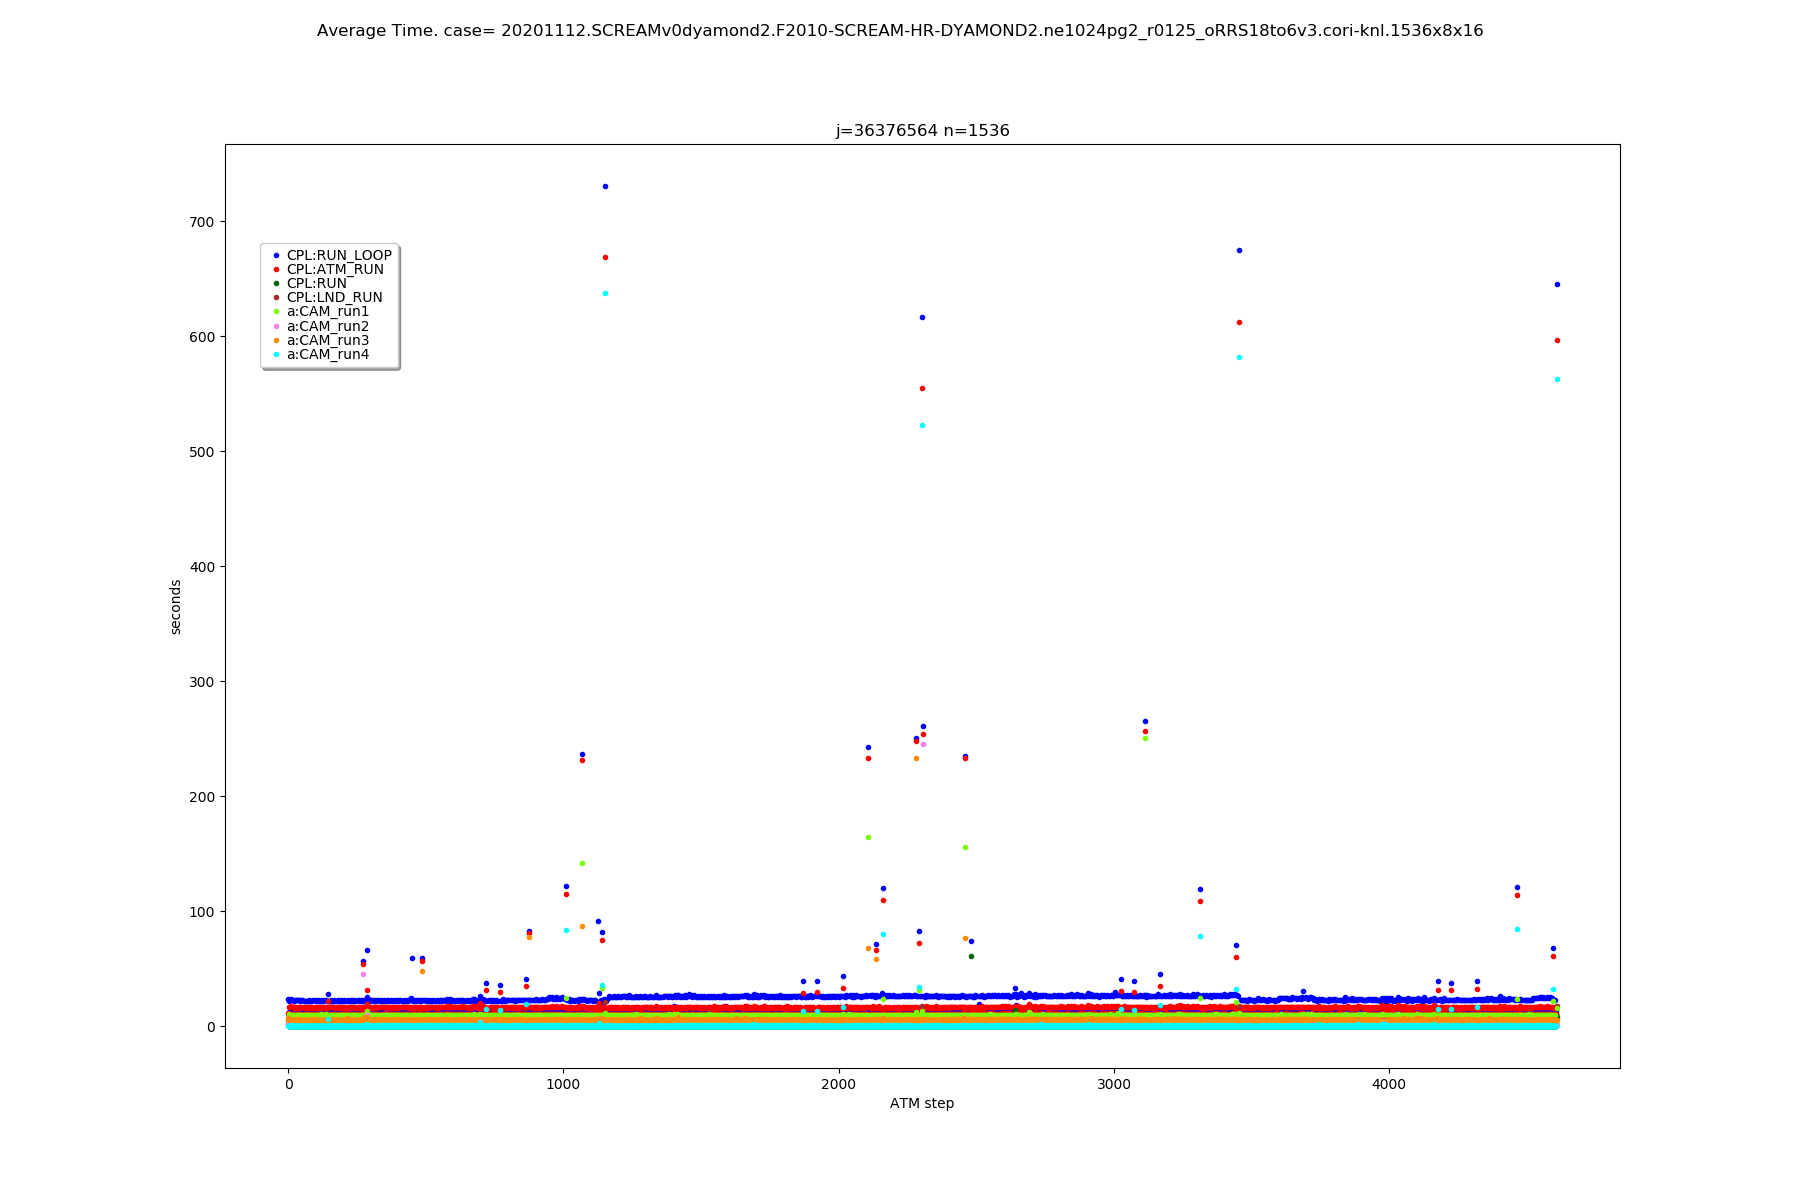Click the CPL:ATM_RUN red legend marker
The width and height of the screenshot is (1800, 1200).
coord(277,270)
